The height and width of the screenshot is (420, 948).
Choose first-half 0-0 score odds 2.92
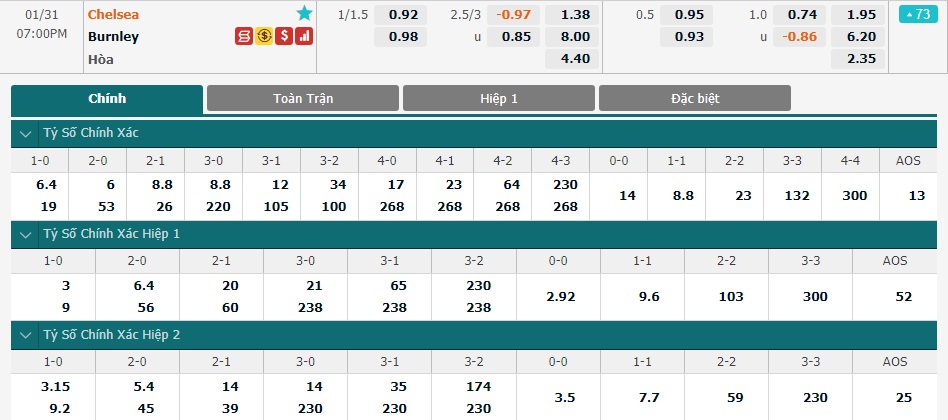558,297
